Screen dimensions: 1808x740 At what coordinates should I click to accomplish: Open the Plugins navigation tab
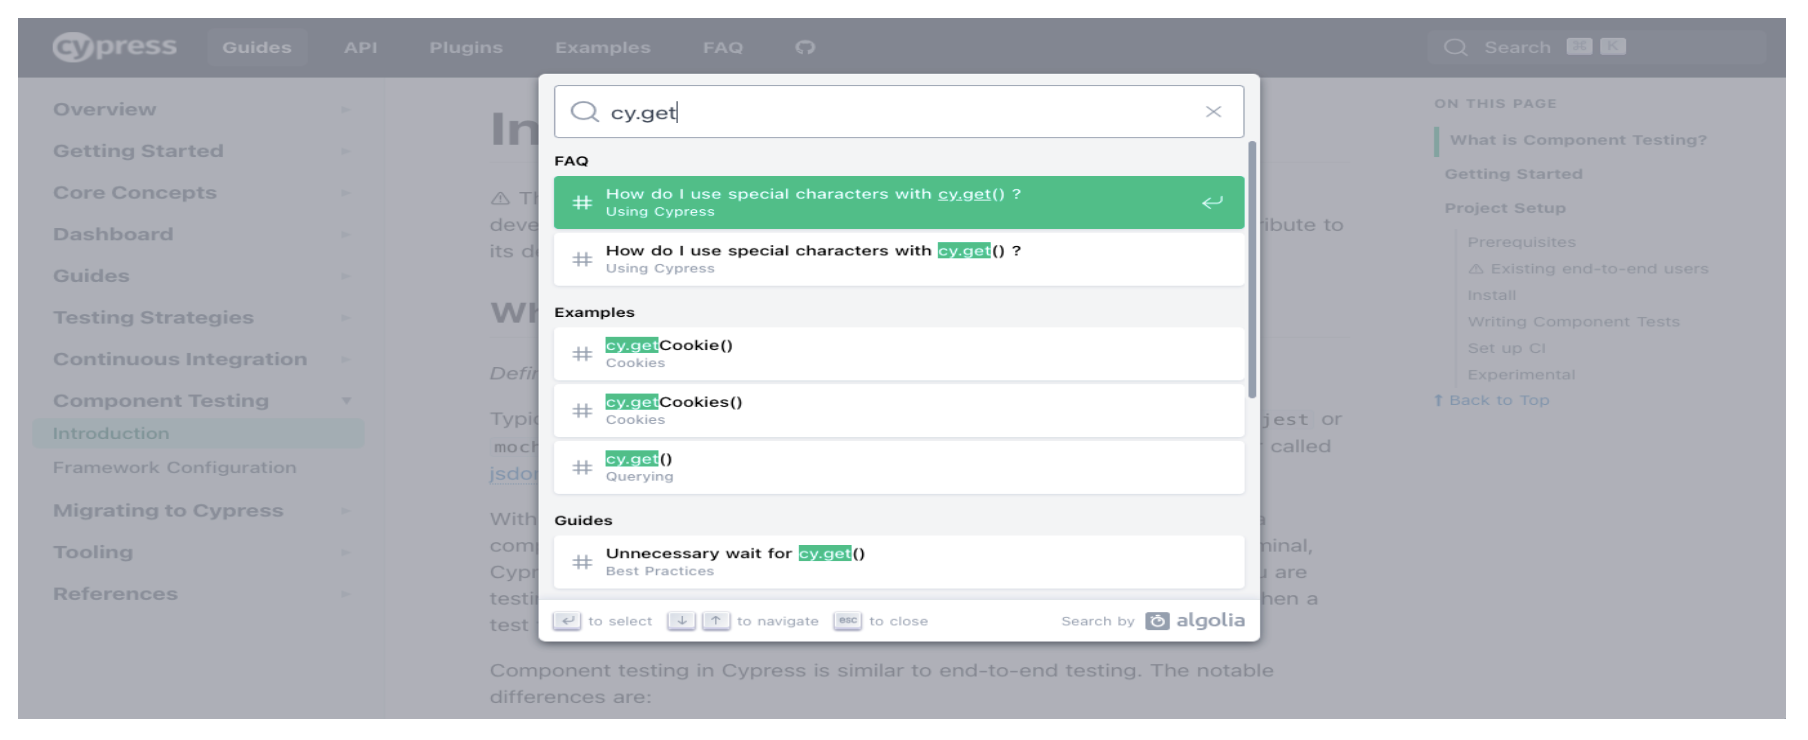click(466, 47)
